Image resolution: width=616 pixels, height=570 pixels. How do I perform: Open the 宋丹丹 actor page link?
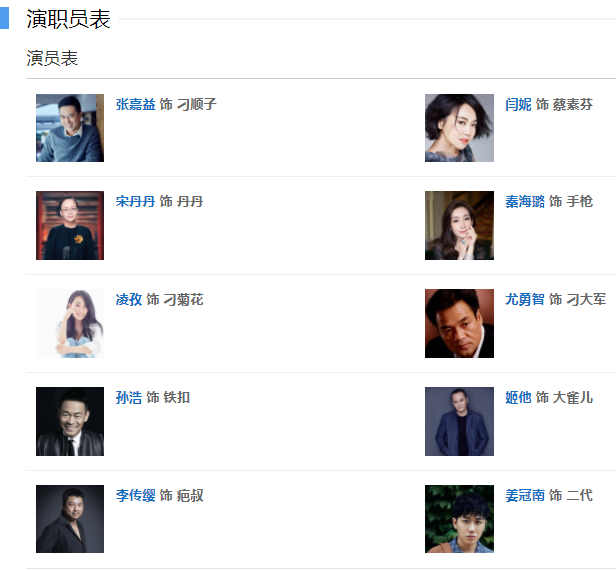136,202
